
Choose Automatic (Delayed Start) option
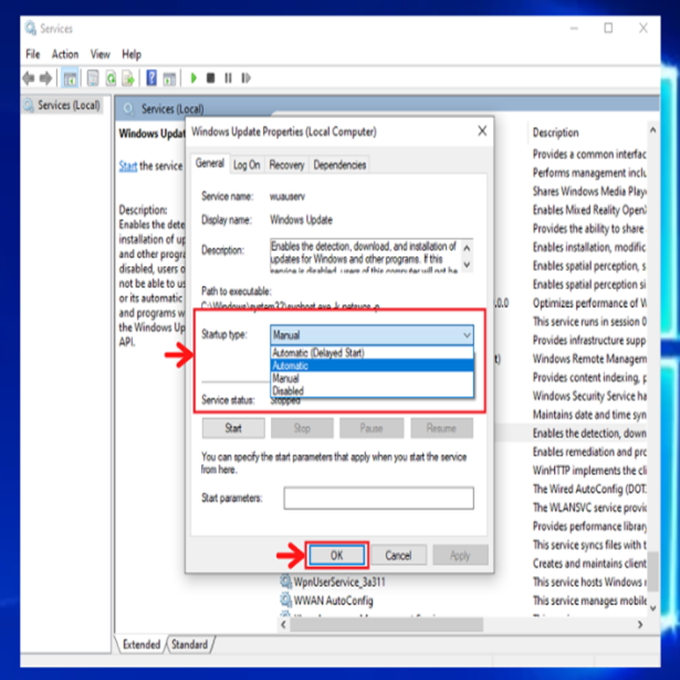(372, 353)
